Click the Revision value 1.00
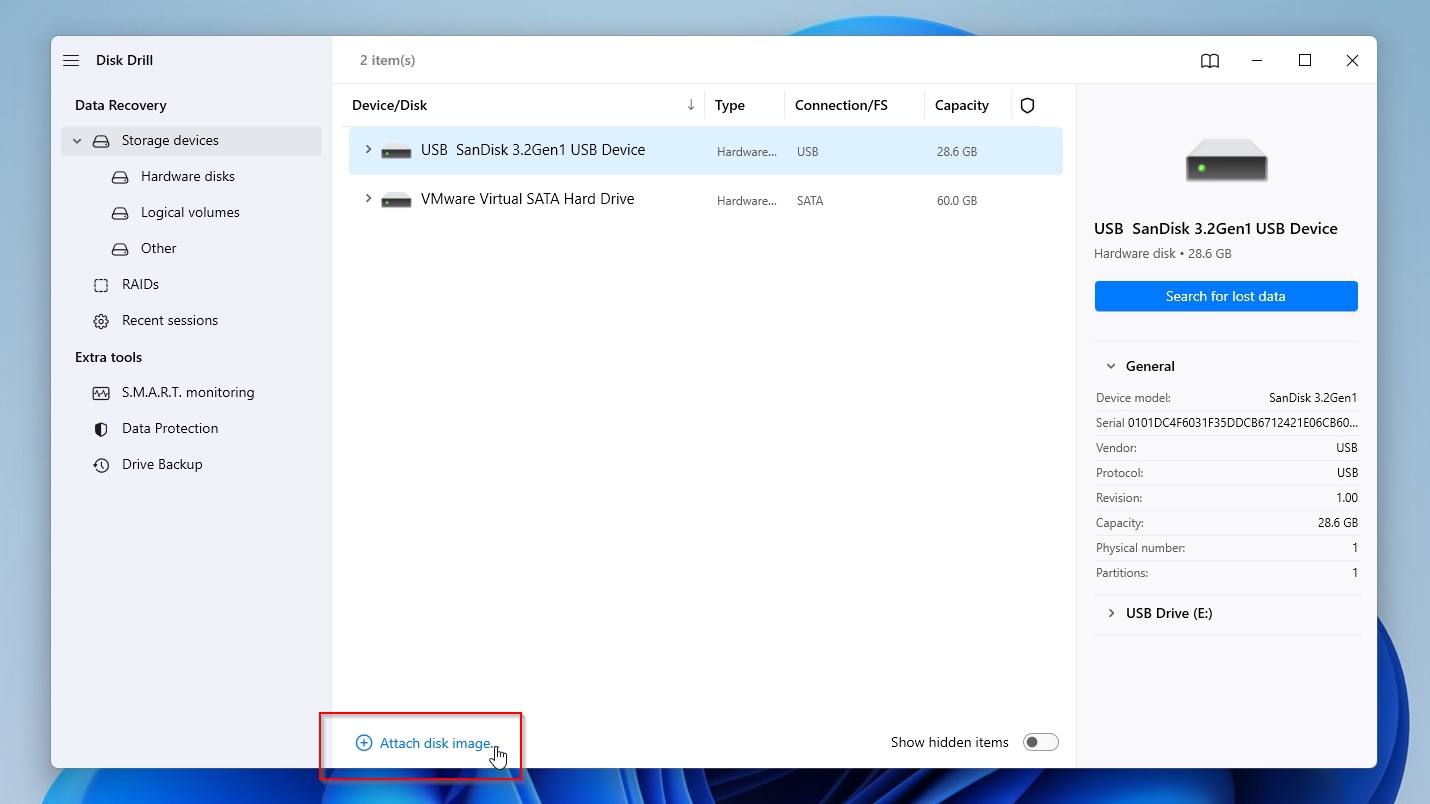This screenshot has width=1430, height=804. [1347, 498]
